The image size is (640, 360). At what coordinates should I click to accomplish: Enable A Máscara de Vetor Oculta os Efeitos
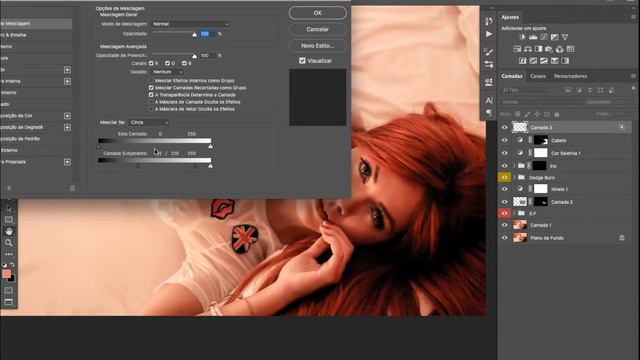(151, 109)
